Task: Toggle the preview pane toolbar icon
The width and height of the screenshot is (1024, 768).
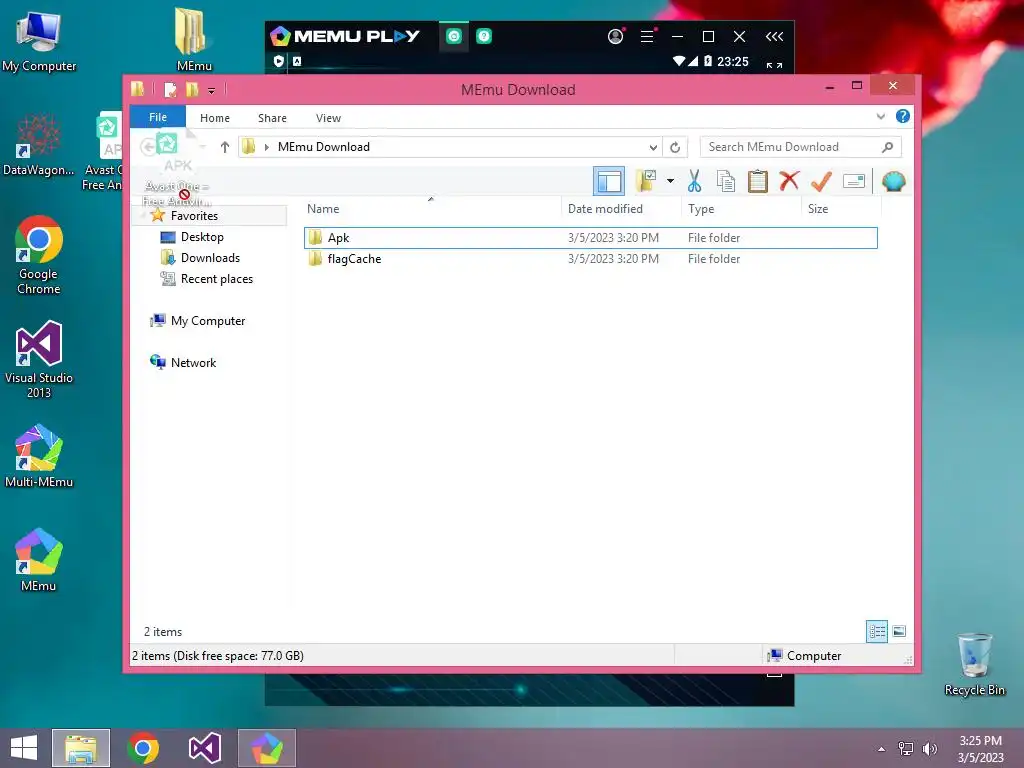Action: (609, 181)
